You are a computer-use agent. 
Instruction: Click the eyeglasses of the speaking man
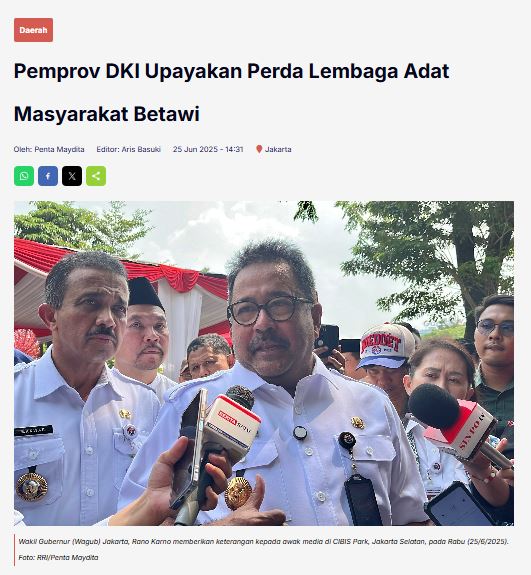click(x=271, y=310)
